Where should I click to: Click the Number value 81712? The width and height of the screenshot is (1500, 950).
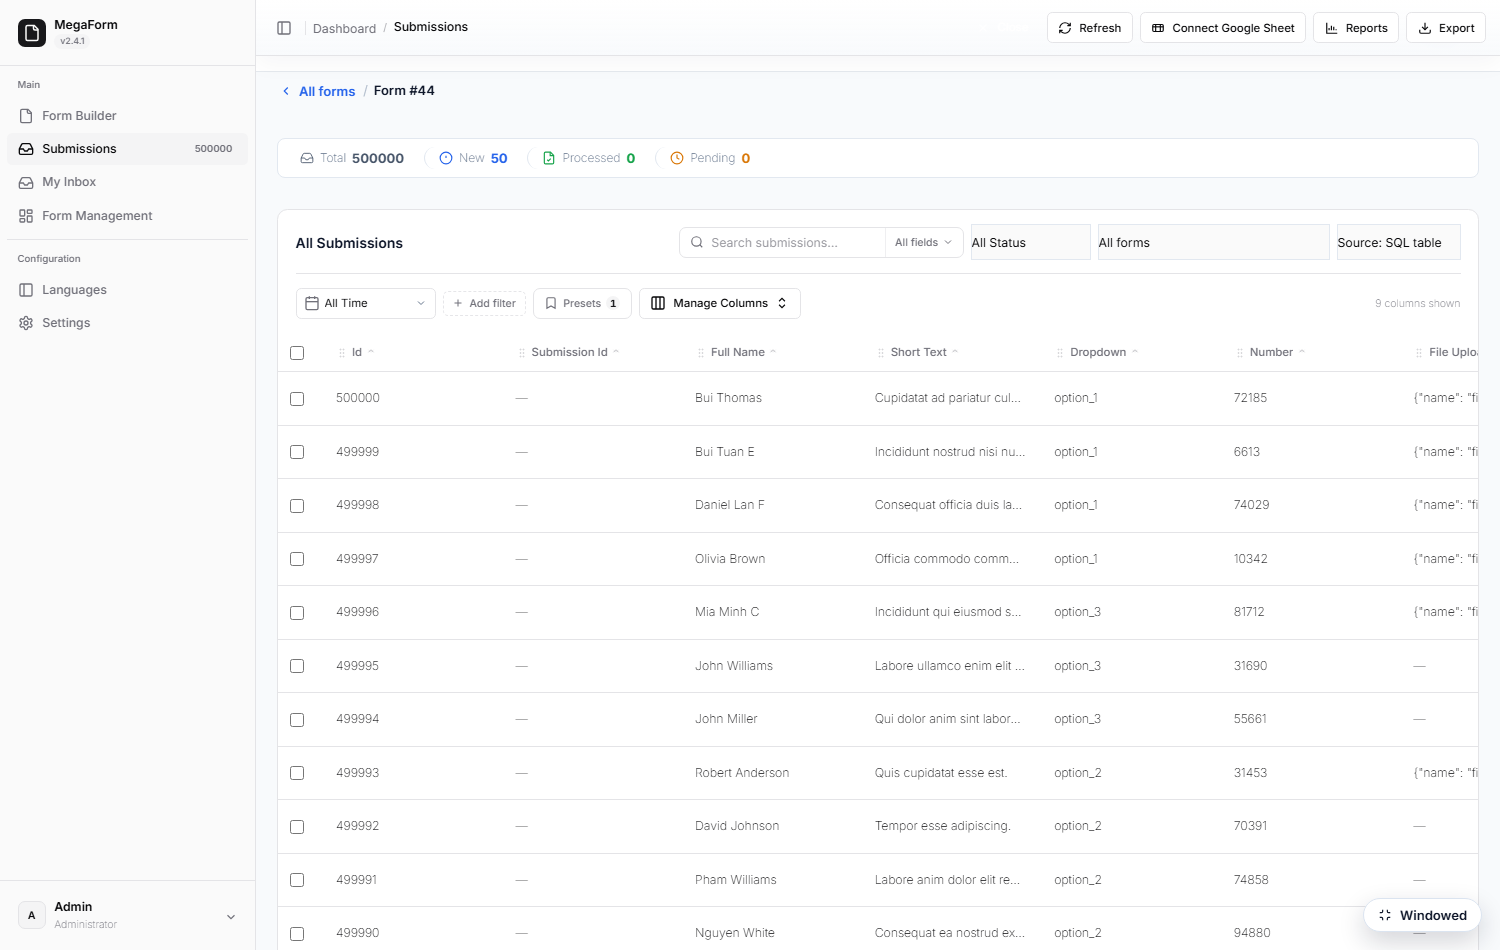(1249, 612)
